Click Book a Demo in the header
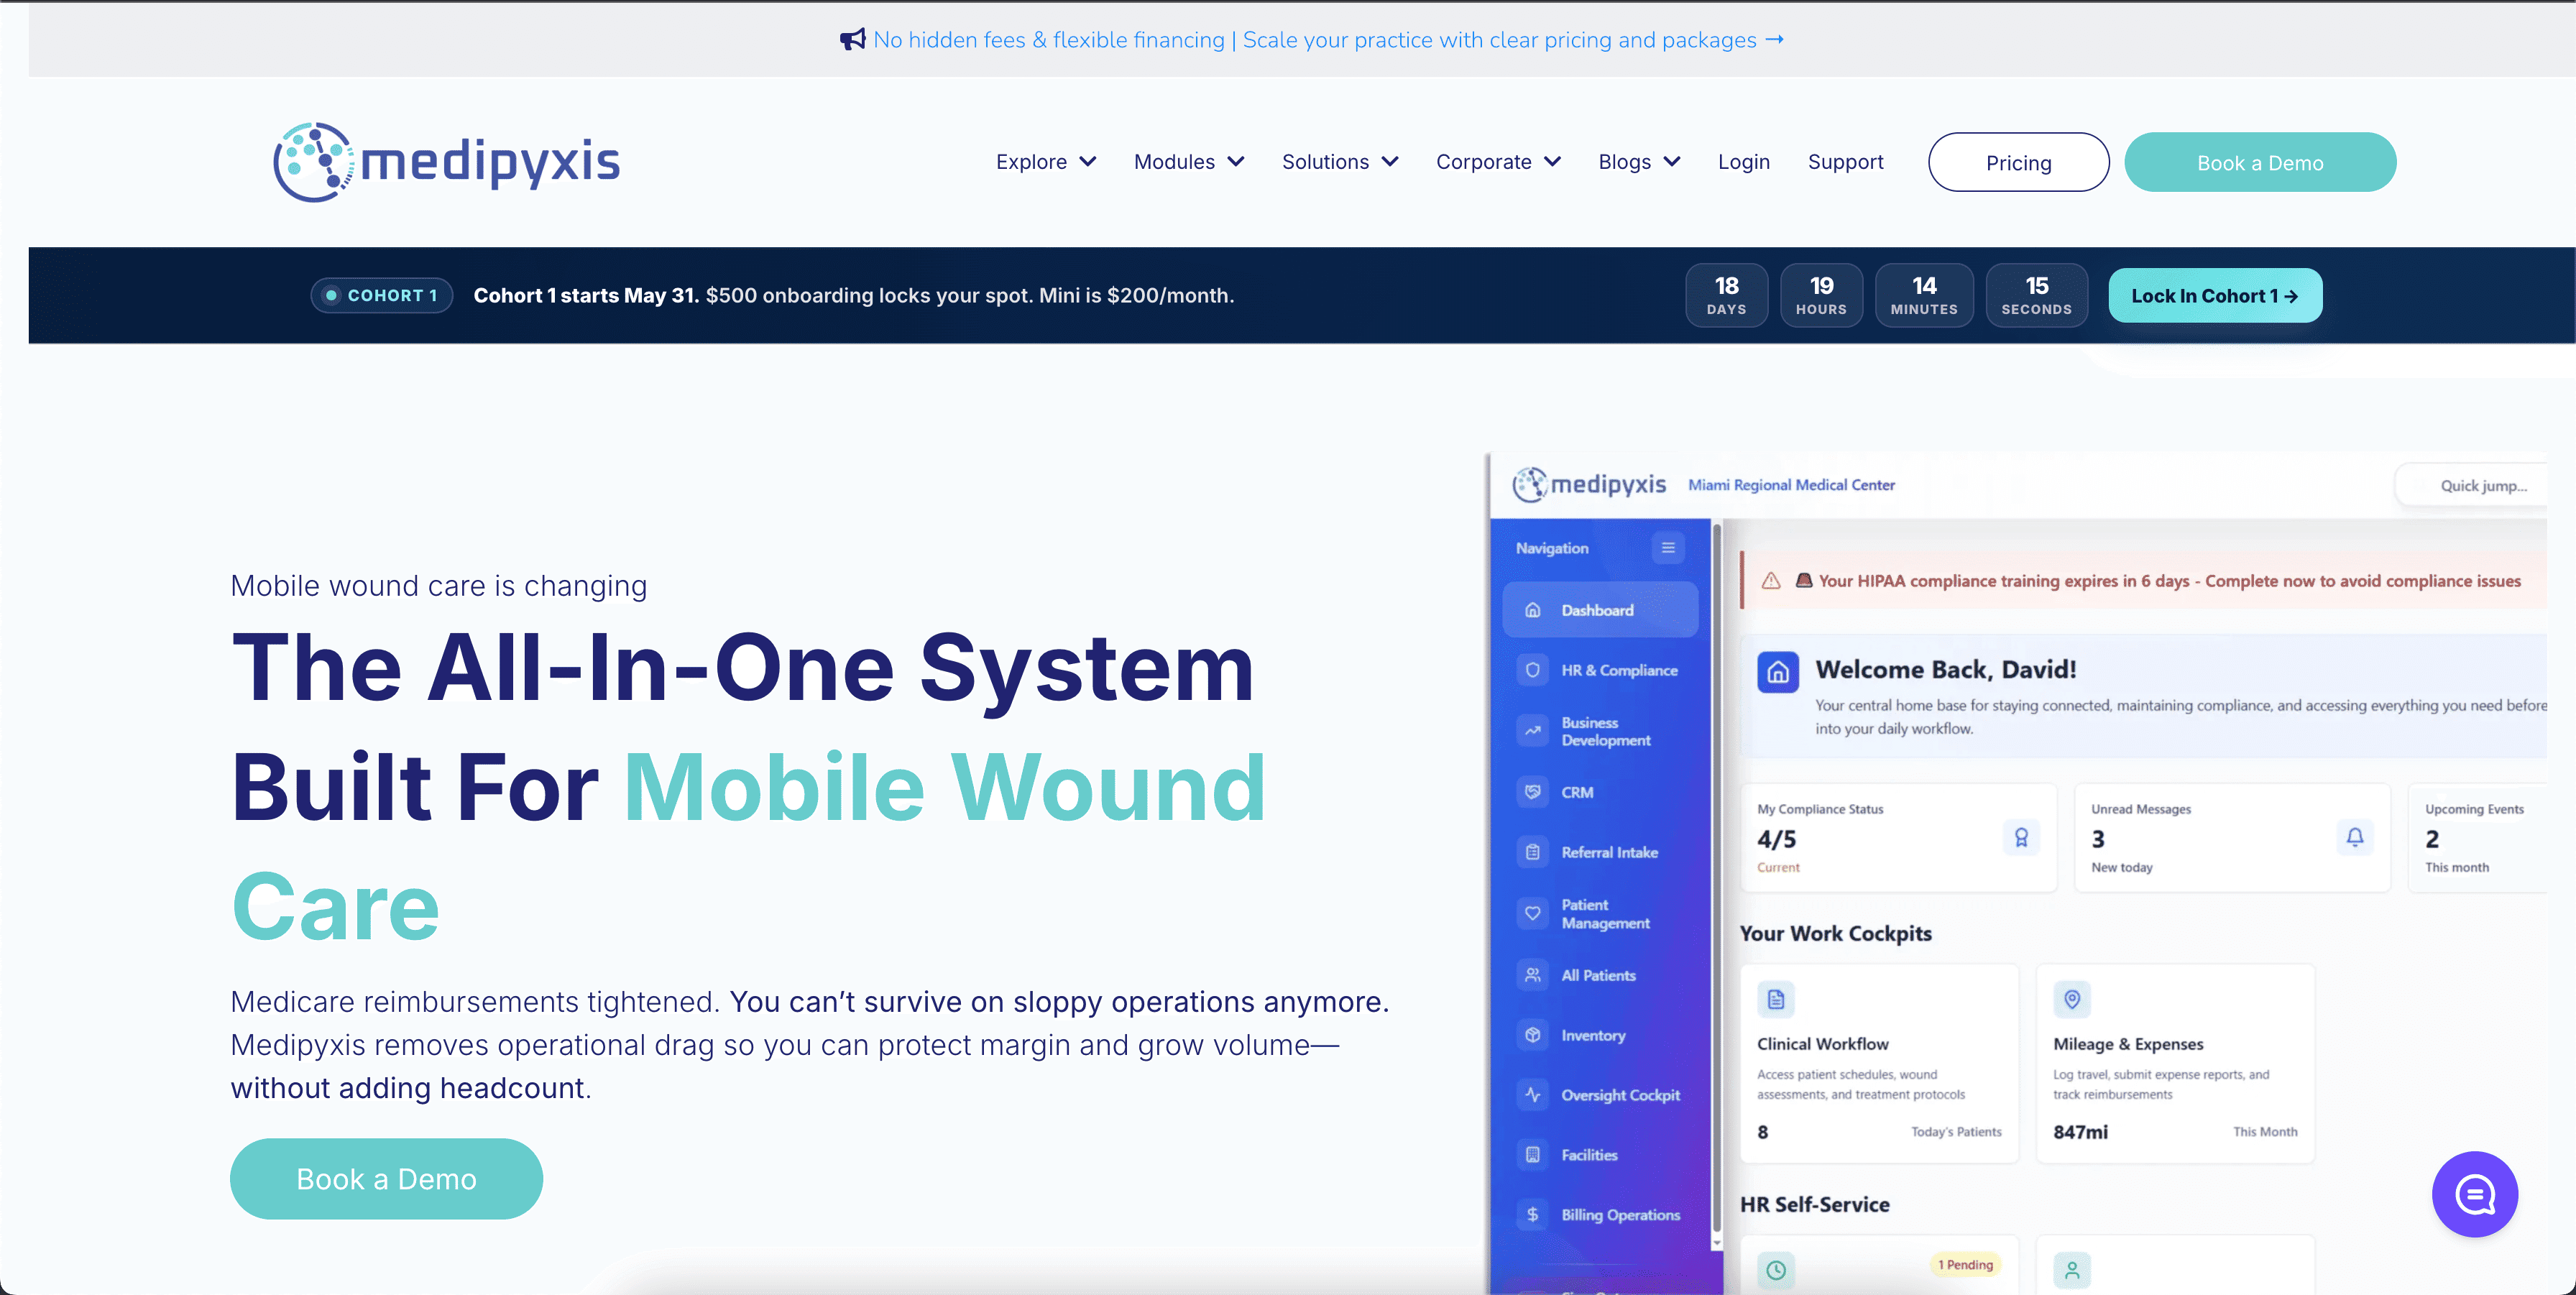2576x1295 pixels. click(2260, 162)
